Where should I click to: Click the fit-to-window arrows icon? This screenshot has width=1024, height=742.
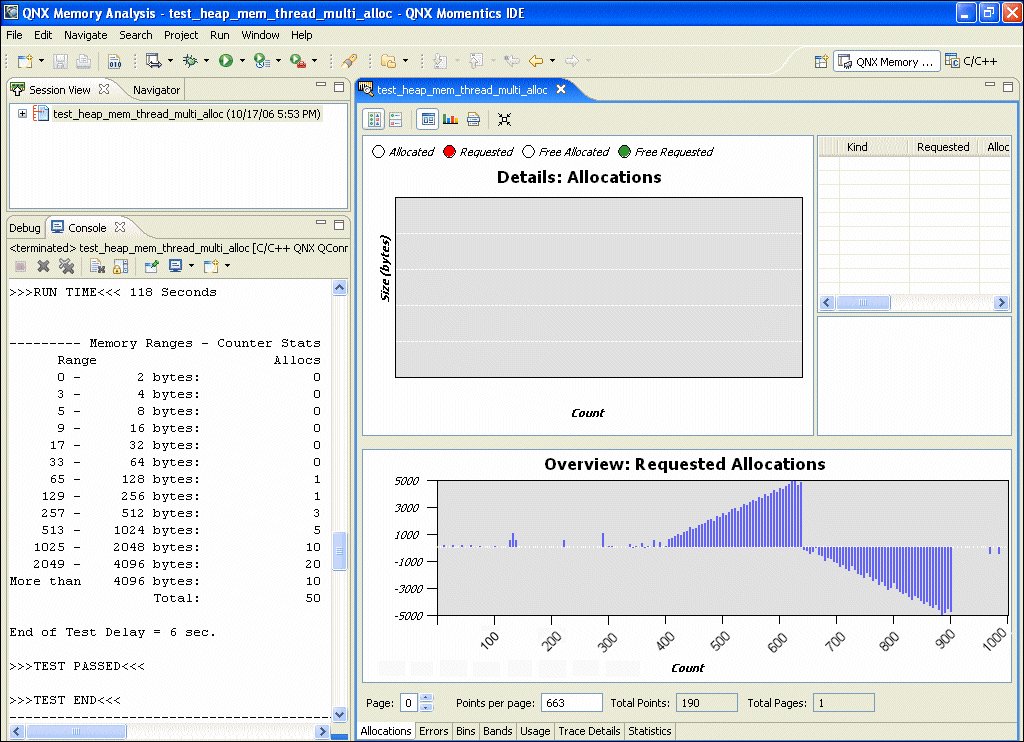point(505,119)
